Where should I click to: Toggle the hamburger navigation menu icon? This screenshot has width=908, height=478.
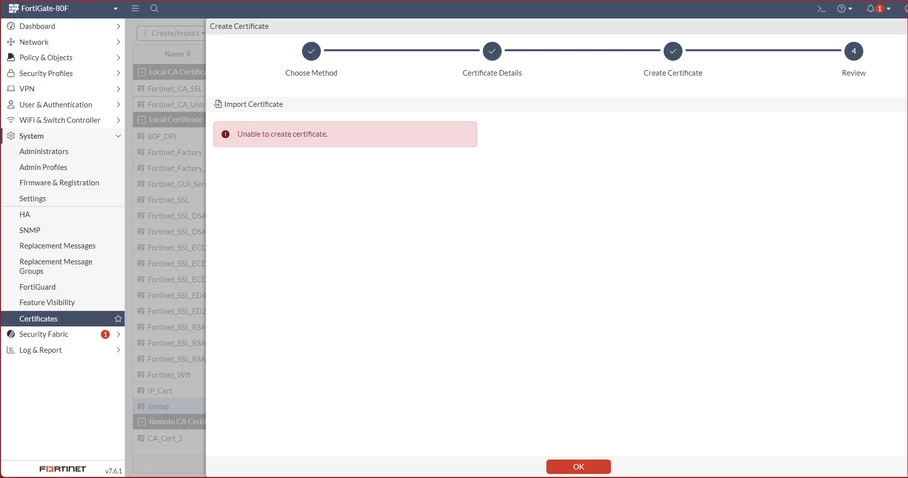[135, 9]
